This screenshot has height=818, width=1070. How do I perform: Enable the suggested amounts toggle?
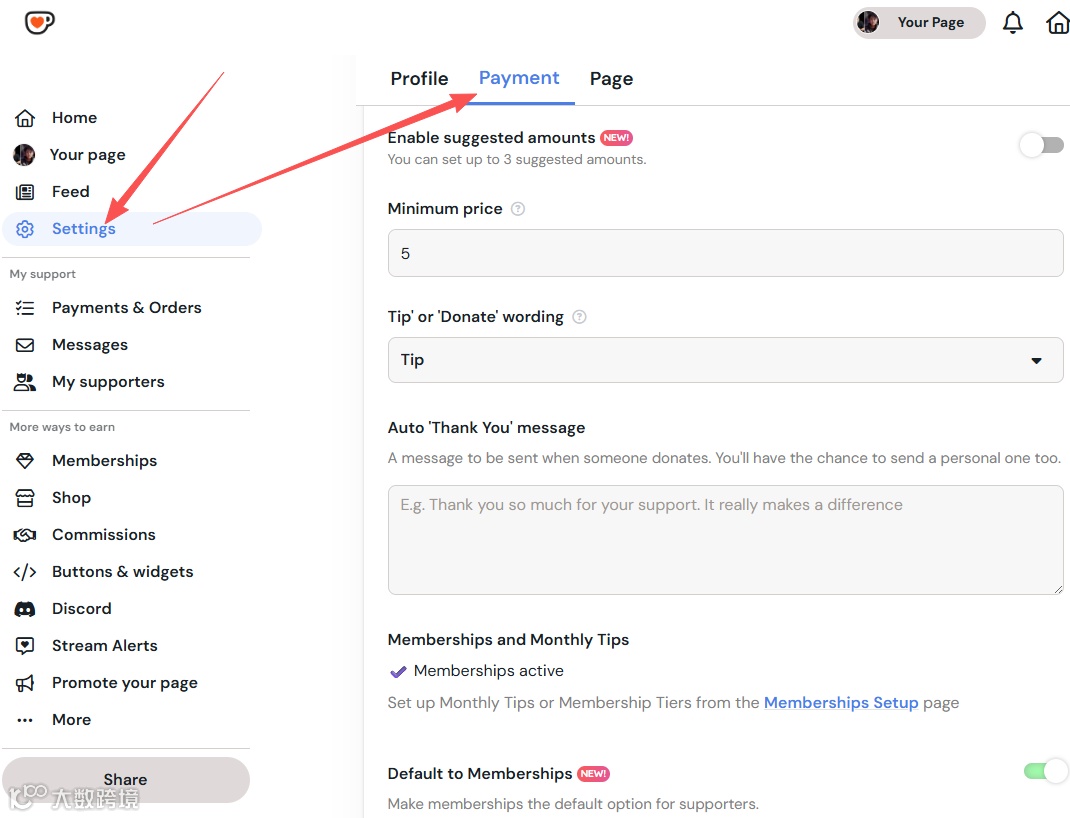(1041, 146)
